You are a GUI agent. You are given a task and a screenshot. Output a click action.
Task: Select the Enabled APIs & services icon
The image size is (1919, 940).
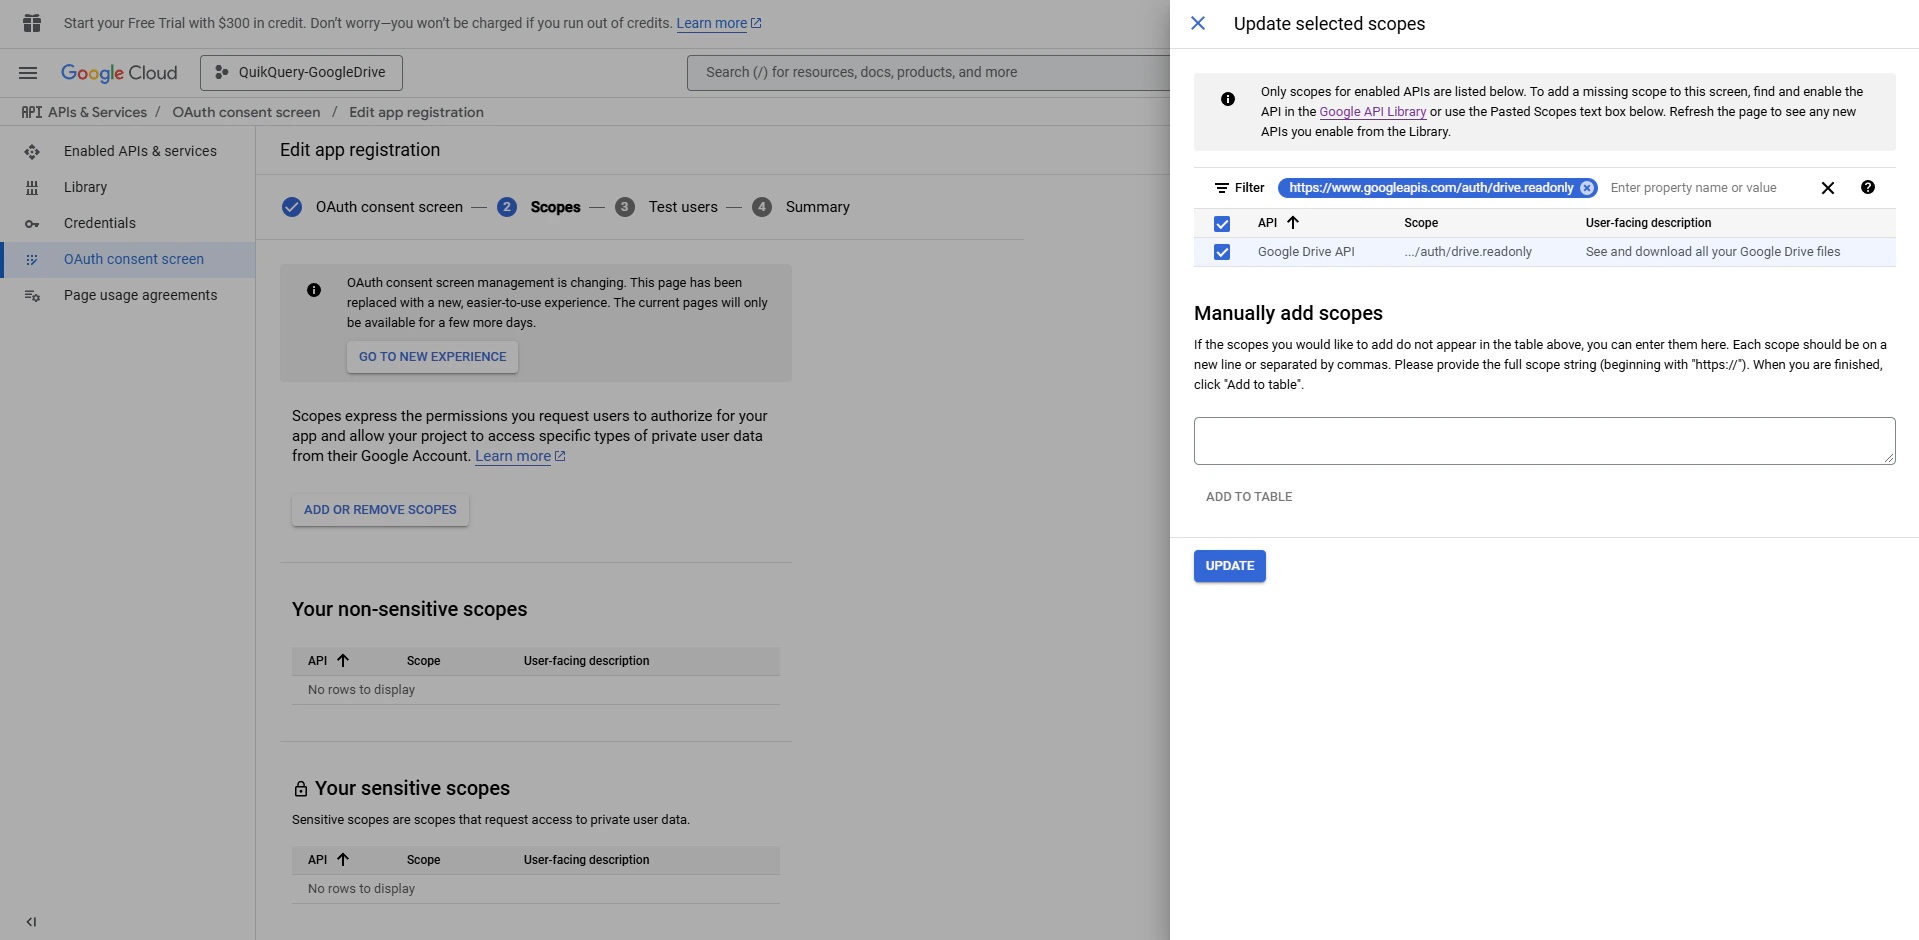(x=32, y=151)
